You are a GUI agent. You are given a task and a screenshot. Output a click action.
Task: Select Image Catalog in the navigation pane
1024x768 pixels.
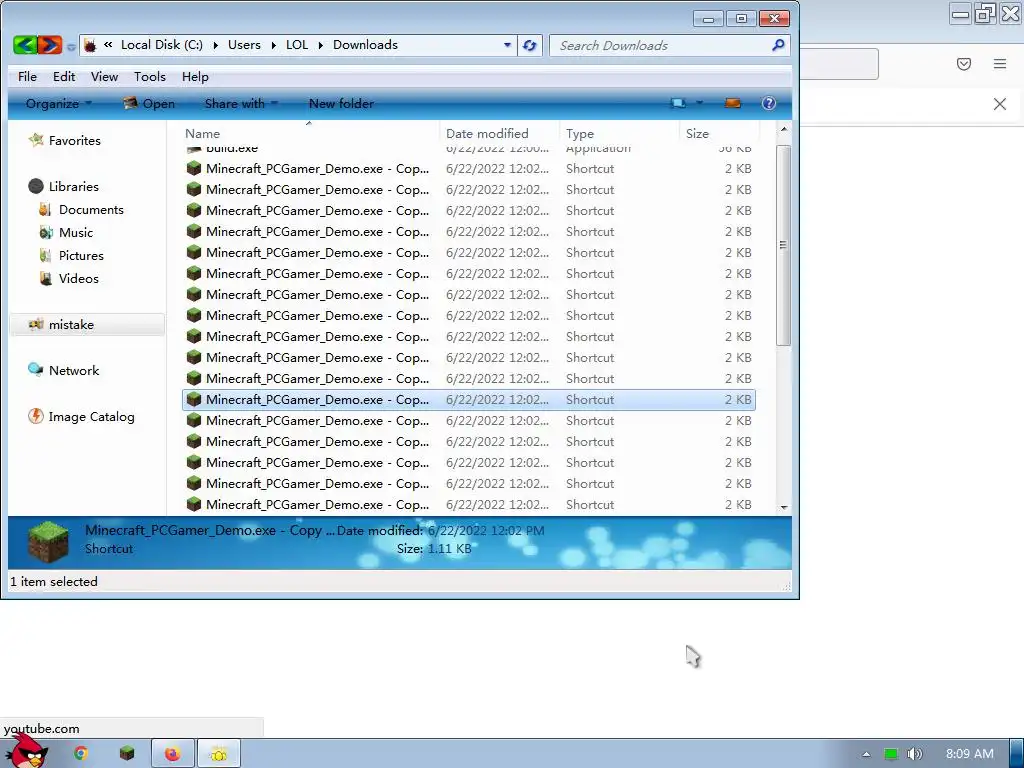[91, 417]
